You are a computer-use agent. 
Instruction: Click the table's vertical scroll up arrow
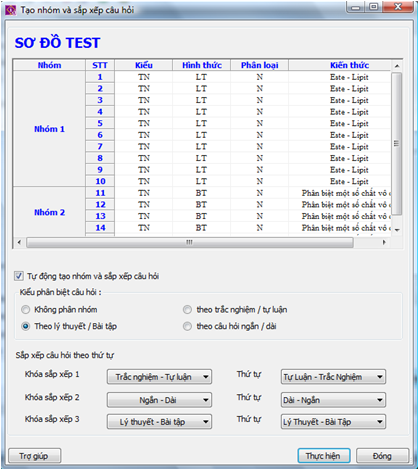coord(397,66)
